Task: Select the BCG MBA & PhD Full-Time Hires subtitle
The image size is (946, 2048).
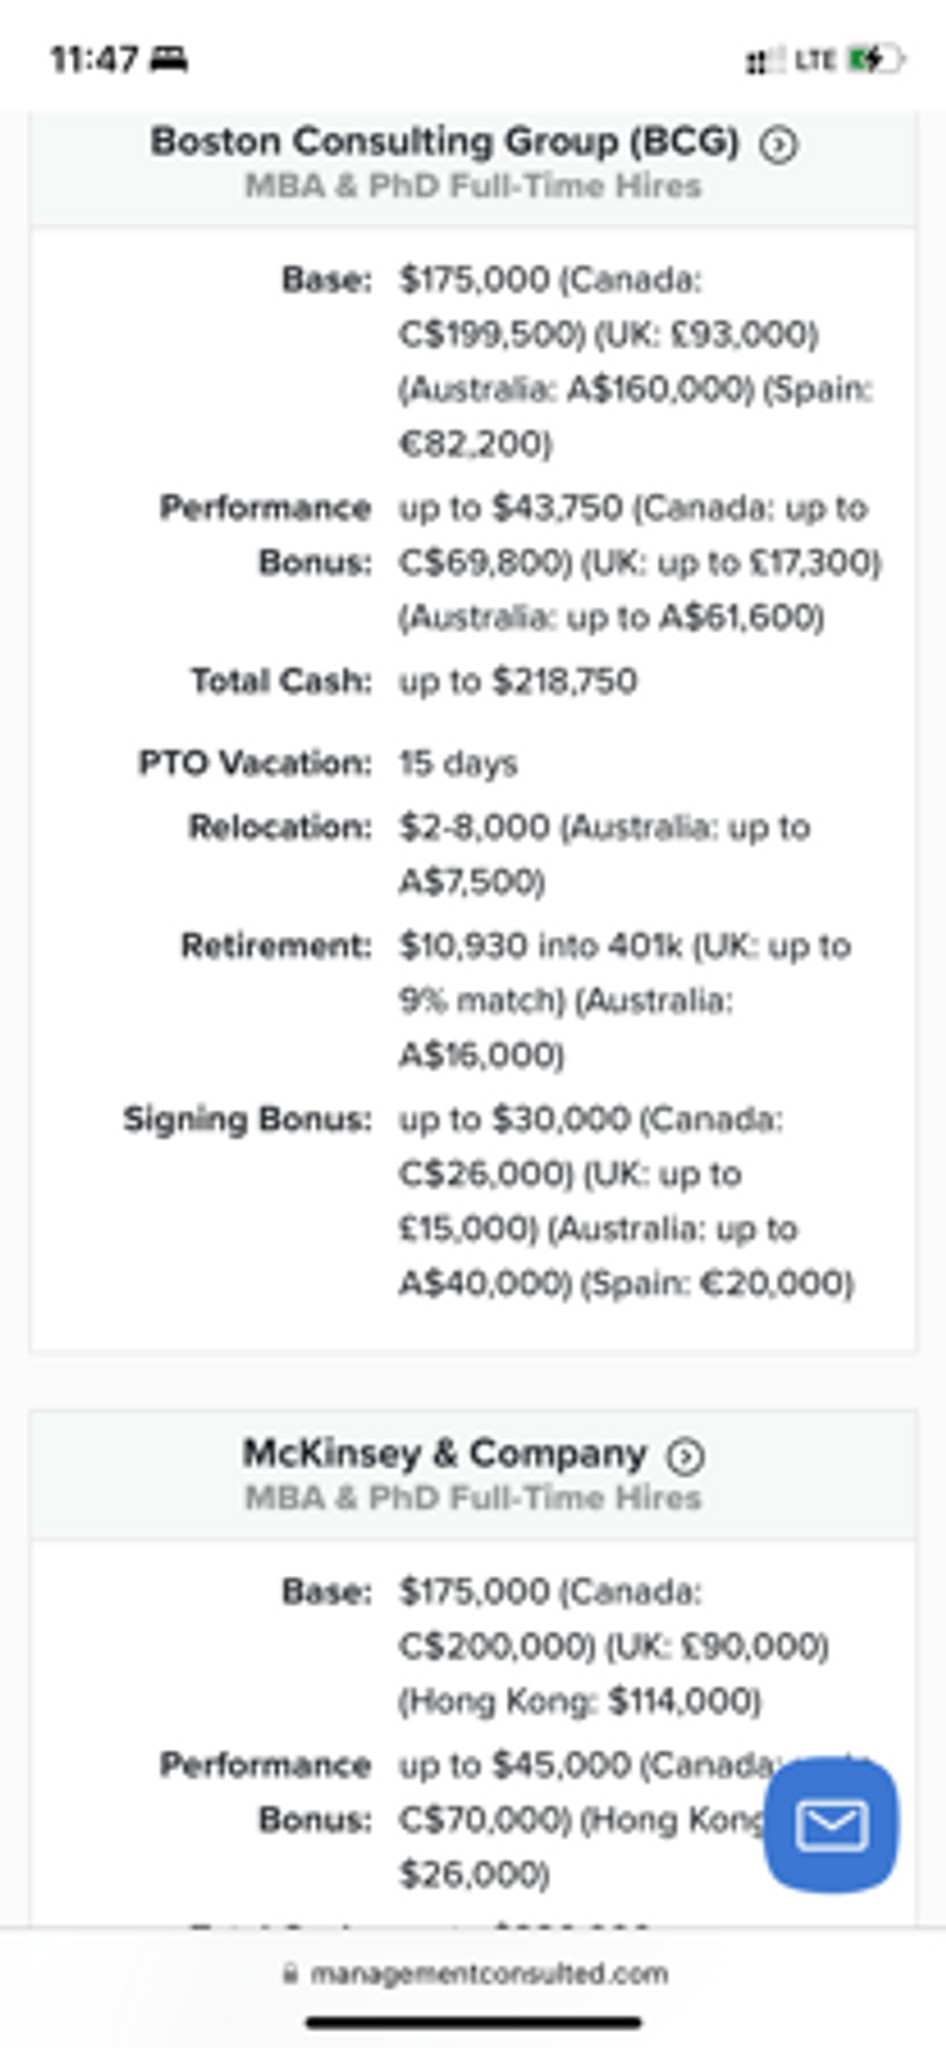Action: pos(474,186)
